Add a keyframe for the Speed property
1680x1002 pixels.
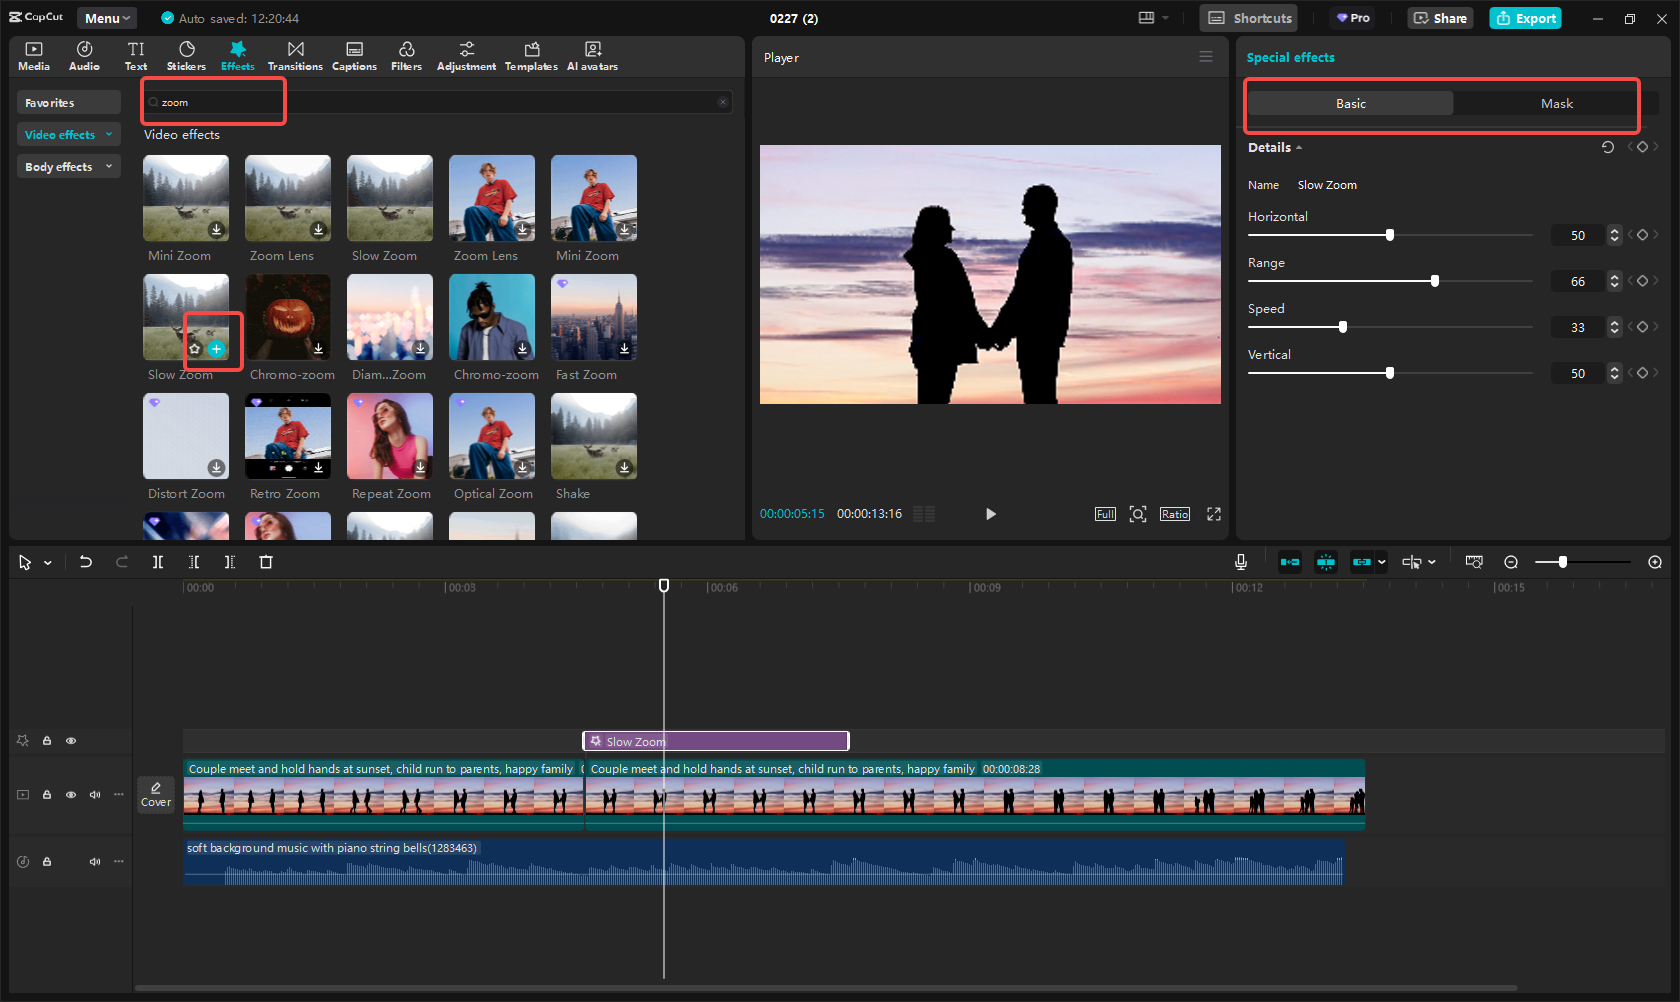click(x=1643, y=326)
